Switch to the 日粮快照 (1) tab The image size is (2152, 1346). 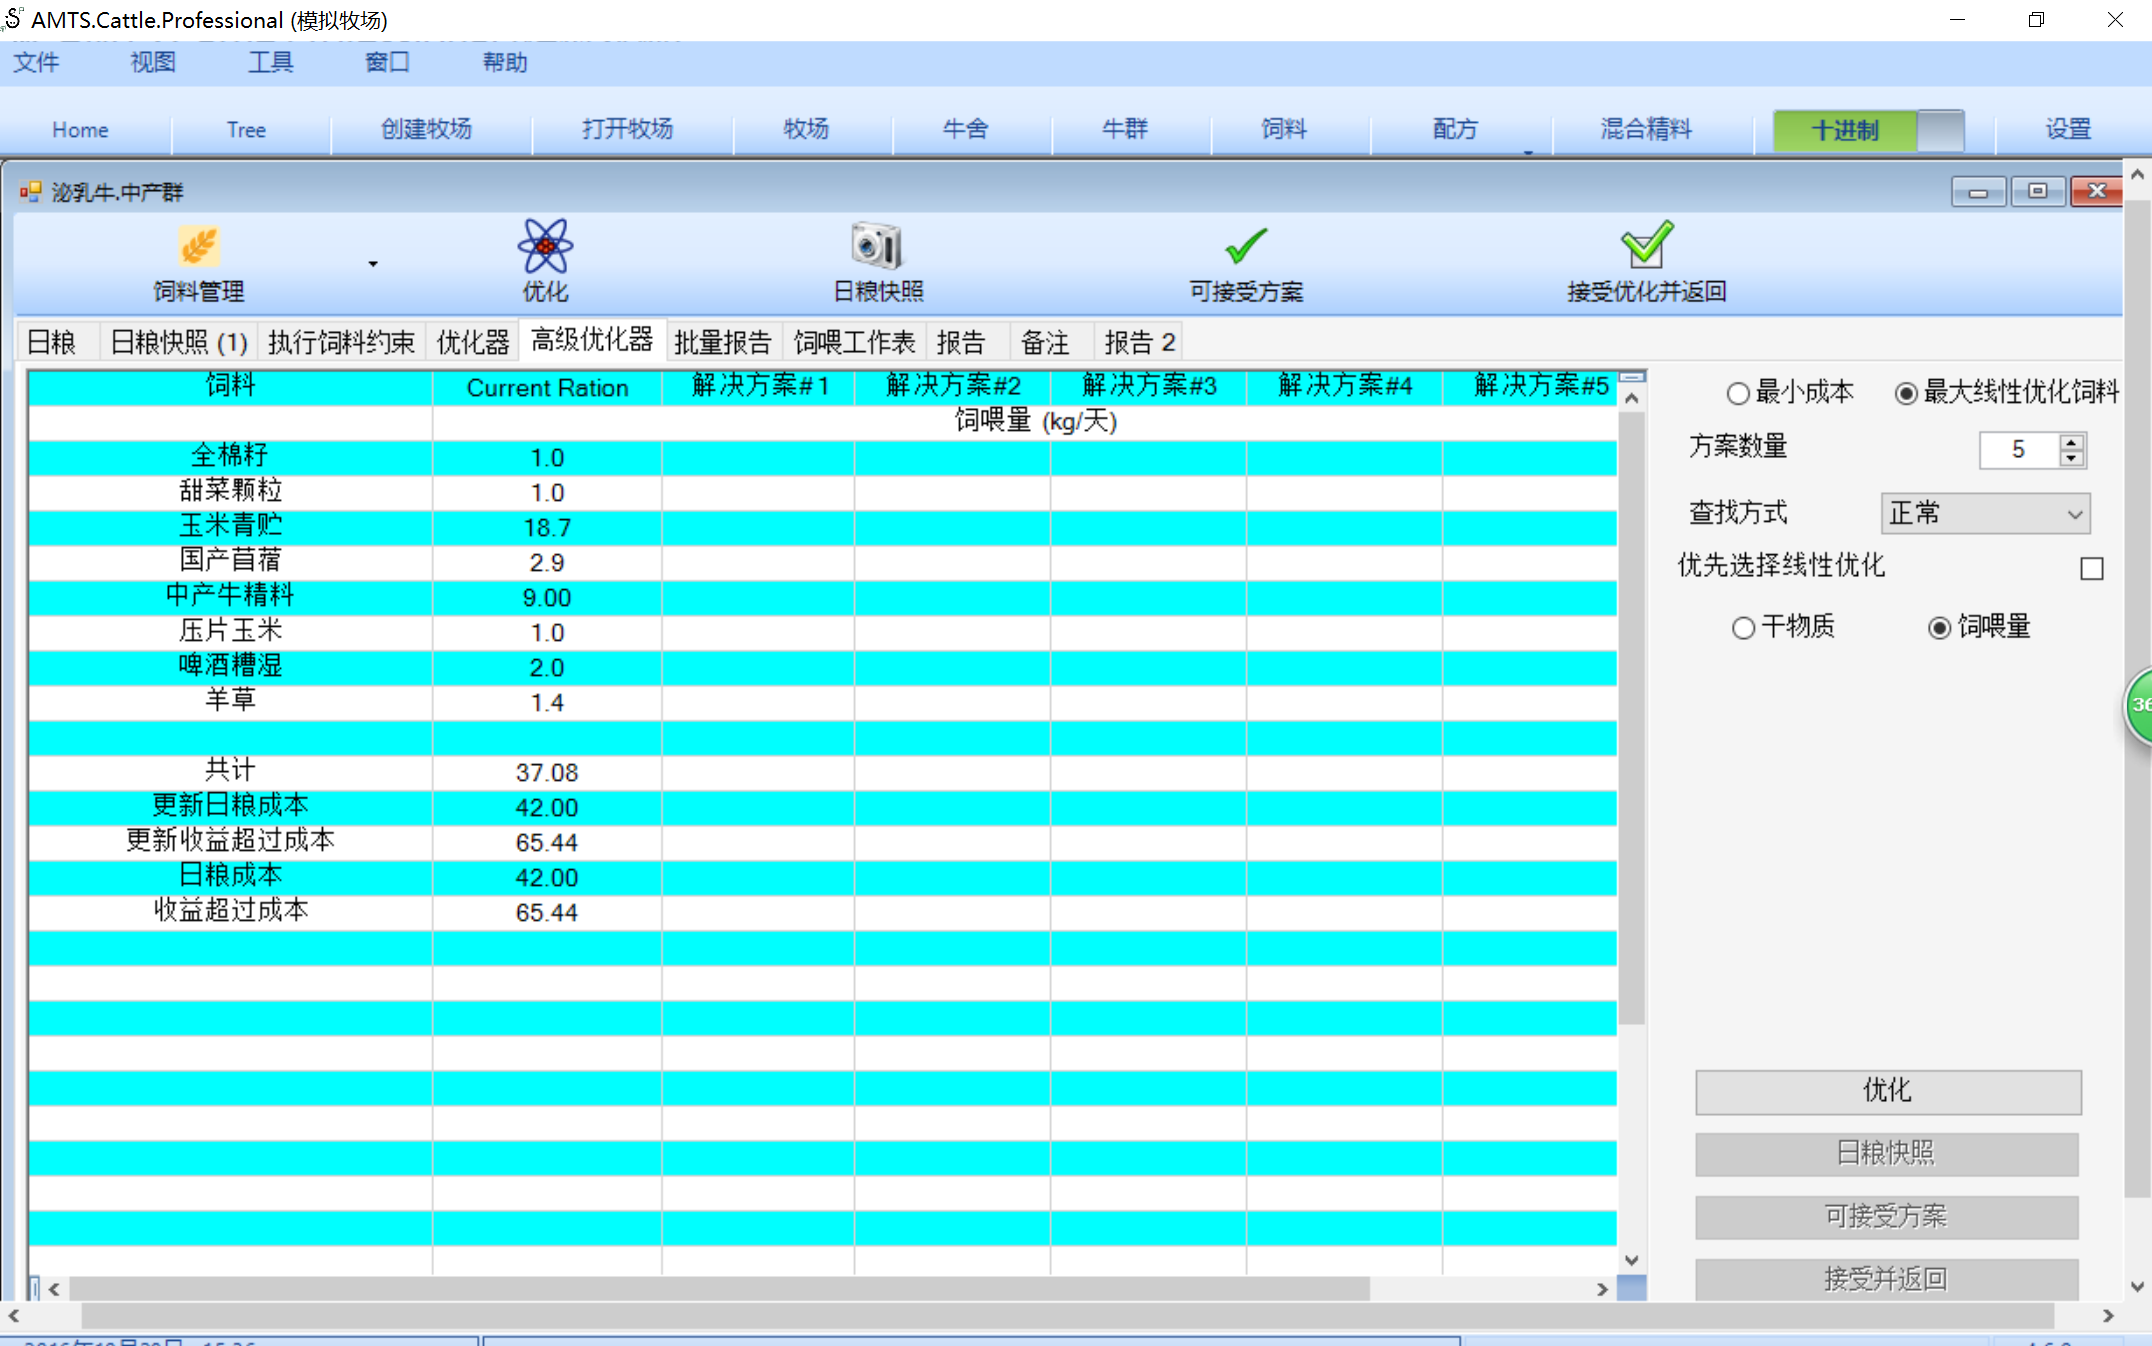click(x=178, y=342)
